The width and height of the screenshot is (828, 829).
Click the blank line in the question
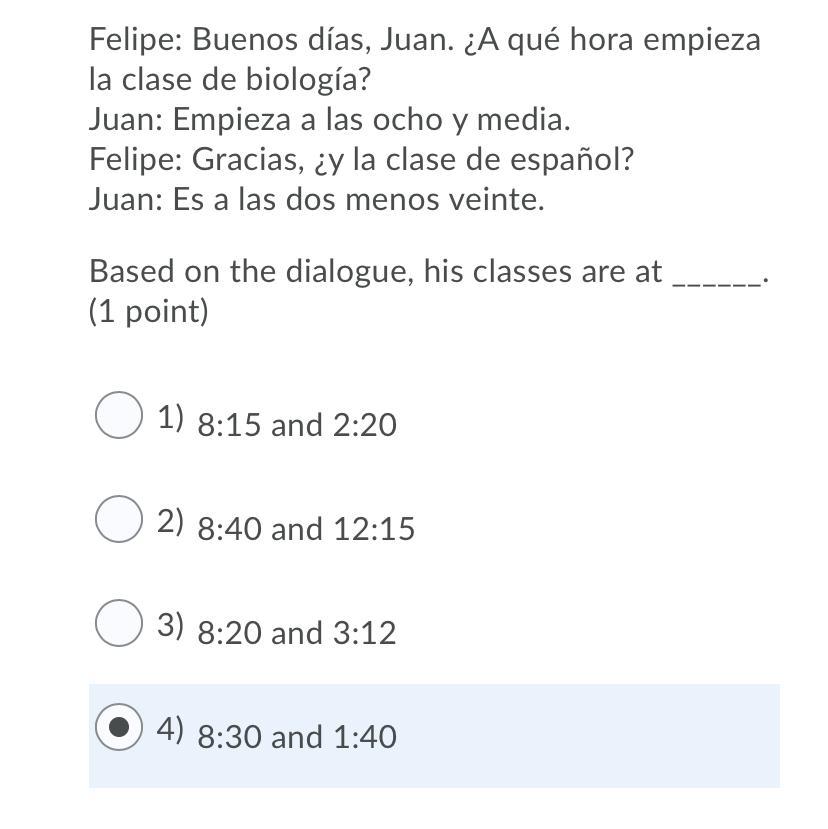[x=718, y=275]
